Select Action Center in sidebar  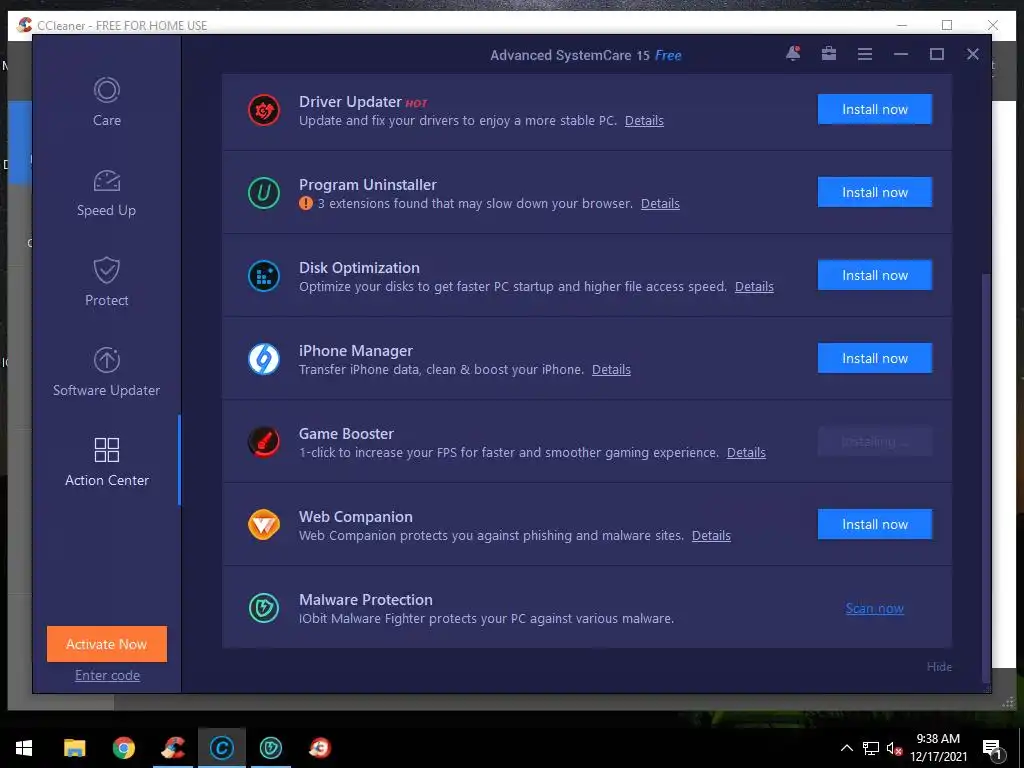click(106, 462)
